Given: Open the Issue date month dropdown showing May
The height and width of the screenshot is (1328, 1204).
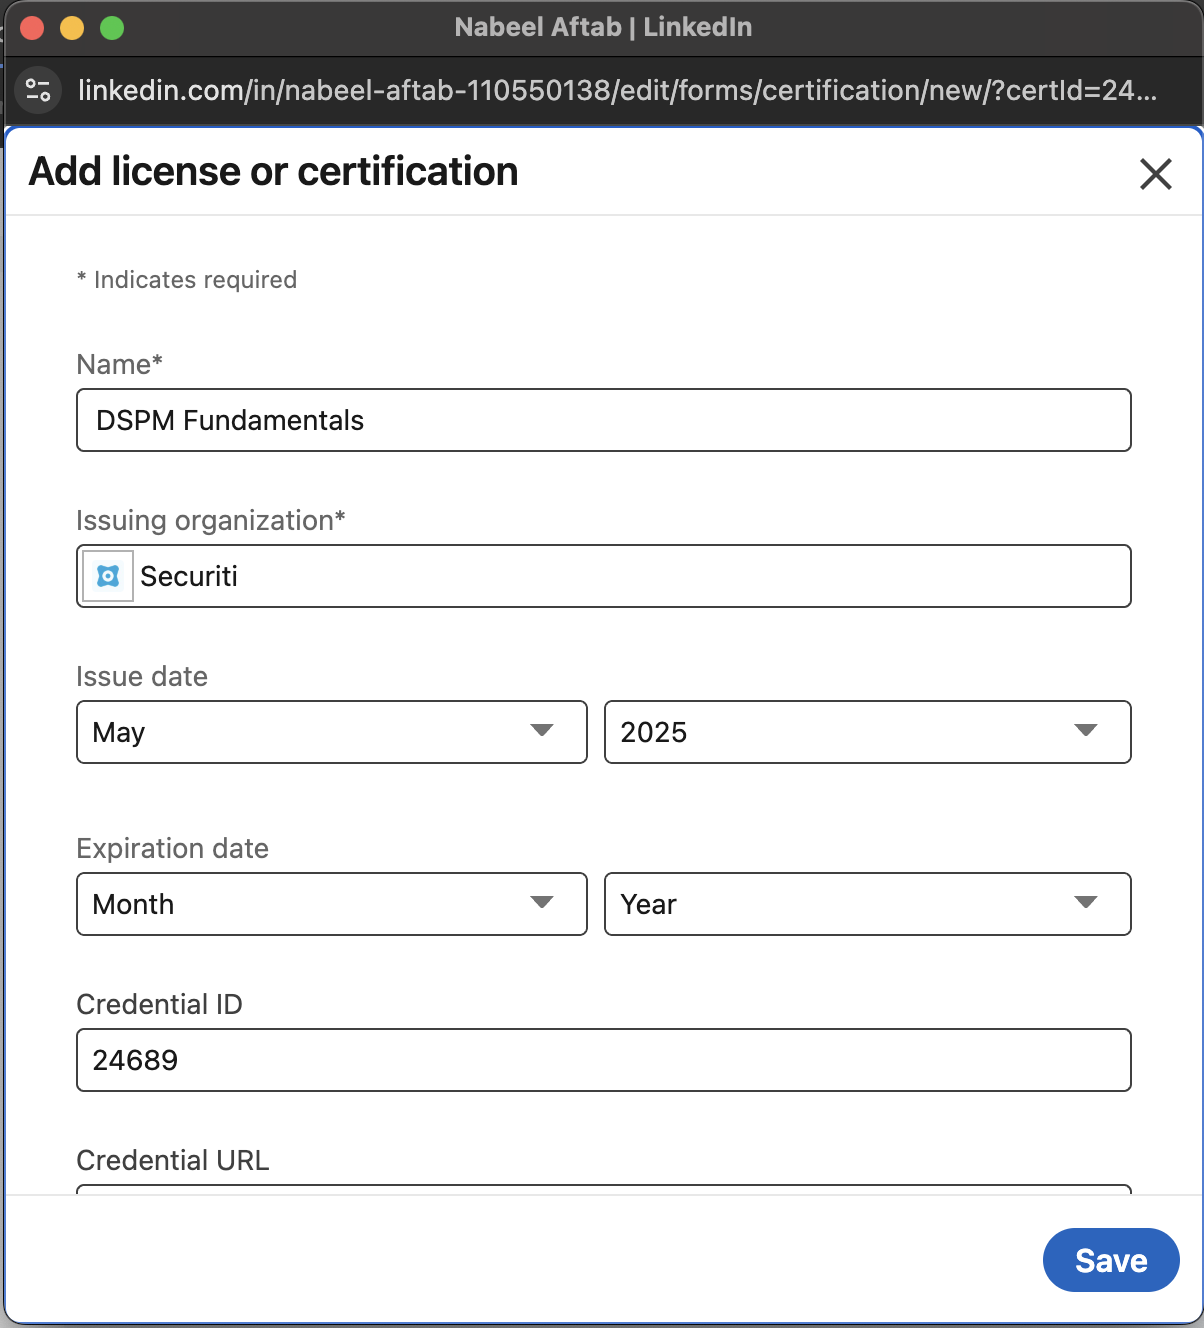Looking at the screenshot, I should pos(332,732).
